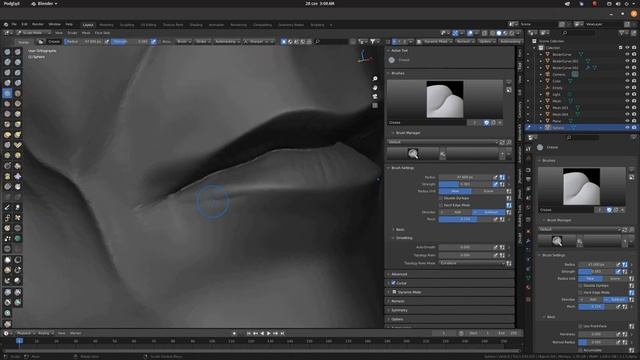Adjust the Strength slider in sidebar
The width and height of the screenshot is (640, 360).
pos(465,184)
